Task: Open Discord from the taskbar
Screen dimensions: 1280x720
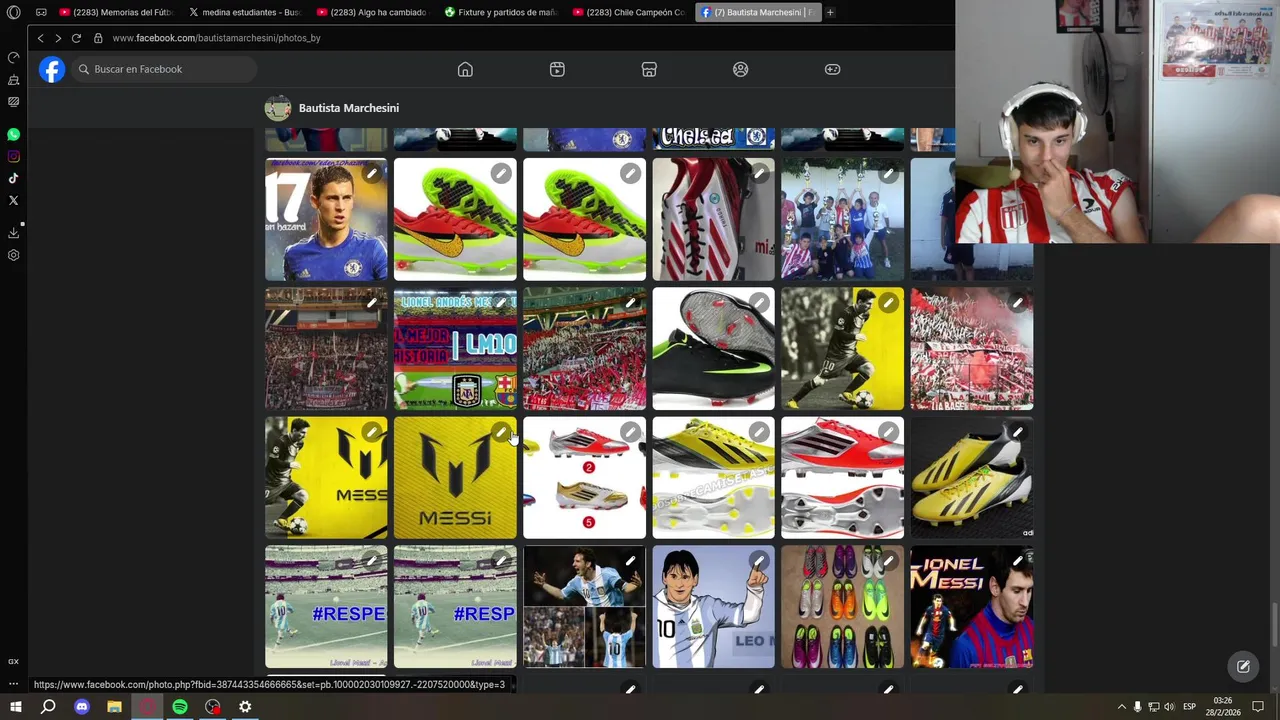Action: coord(82,707)
